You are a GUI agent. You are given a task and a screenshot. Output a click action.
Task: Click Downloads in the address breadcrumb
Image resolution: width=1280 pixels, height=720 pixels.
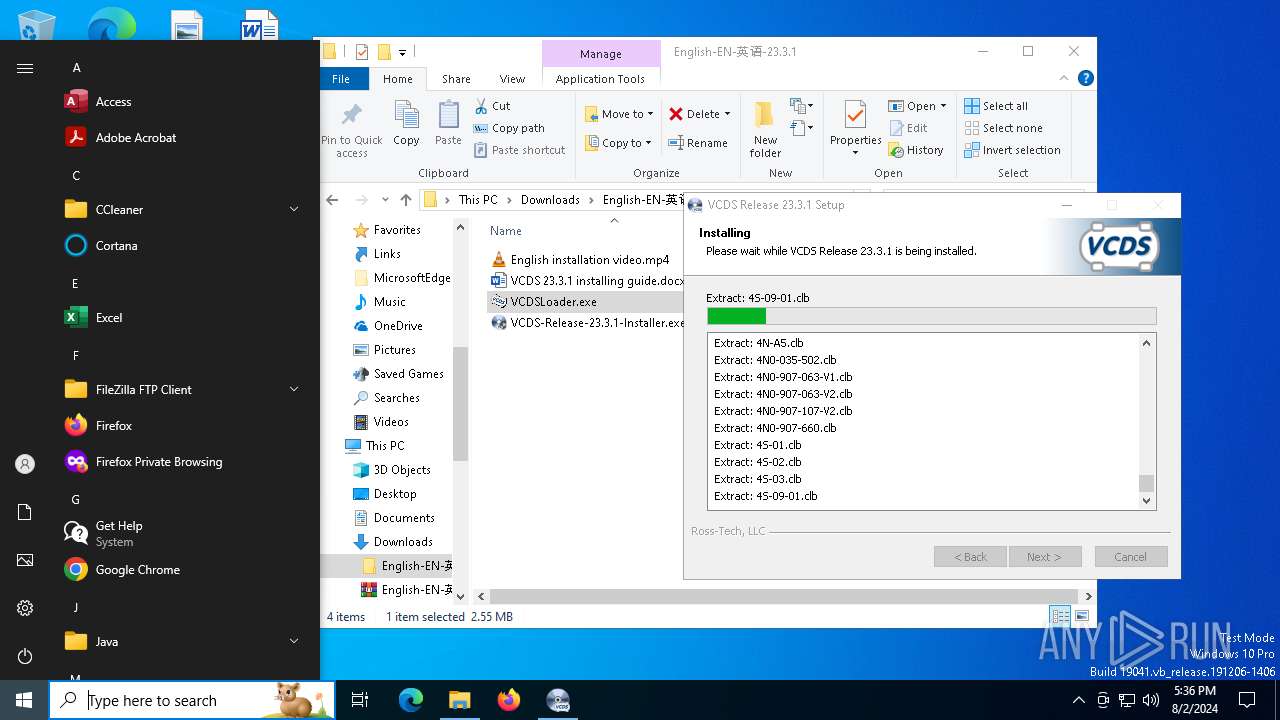550,200
